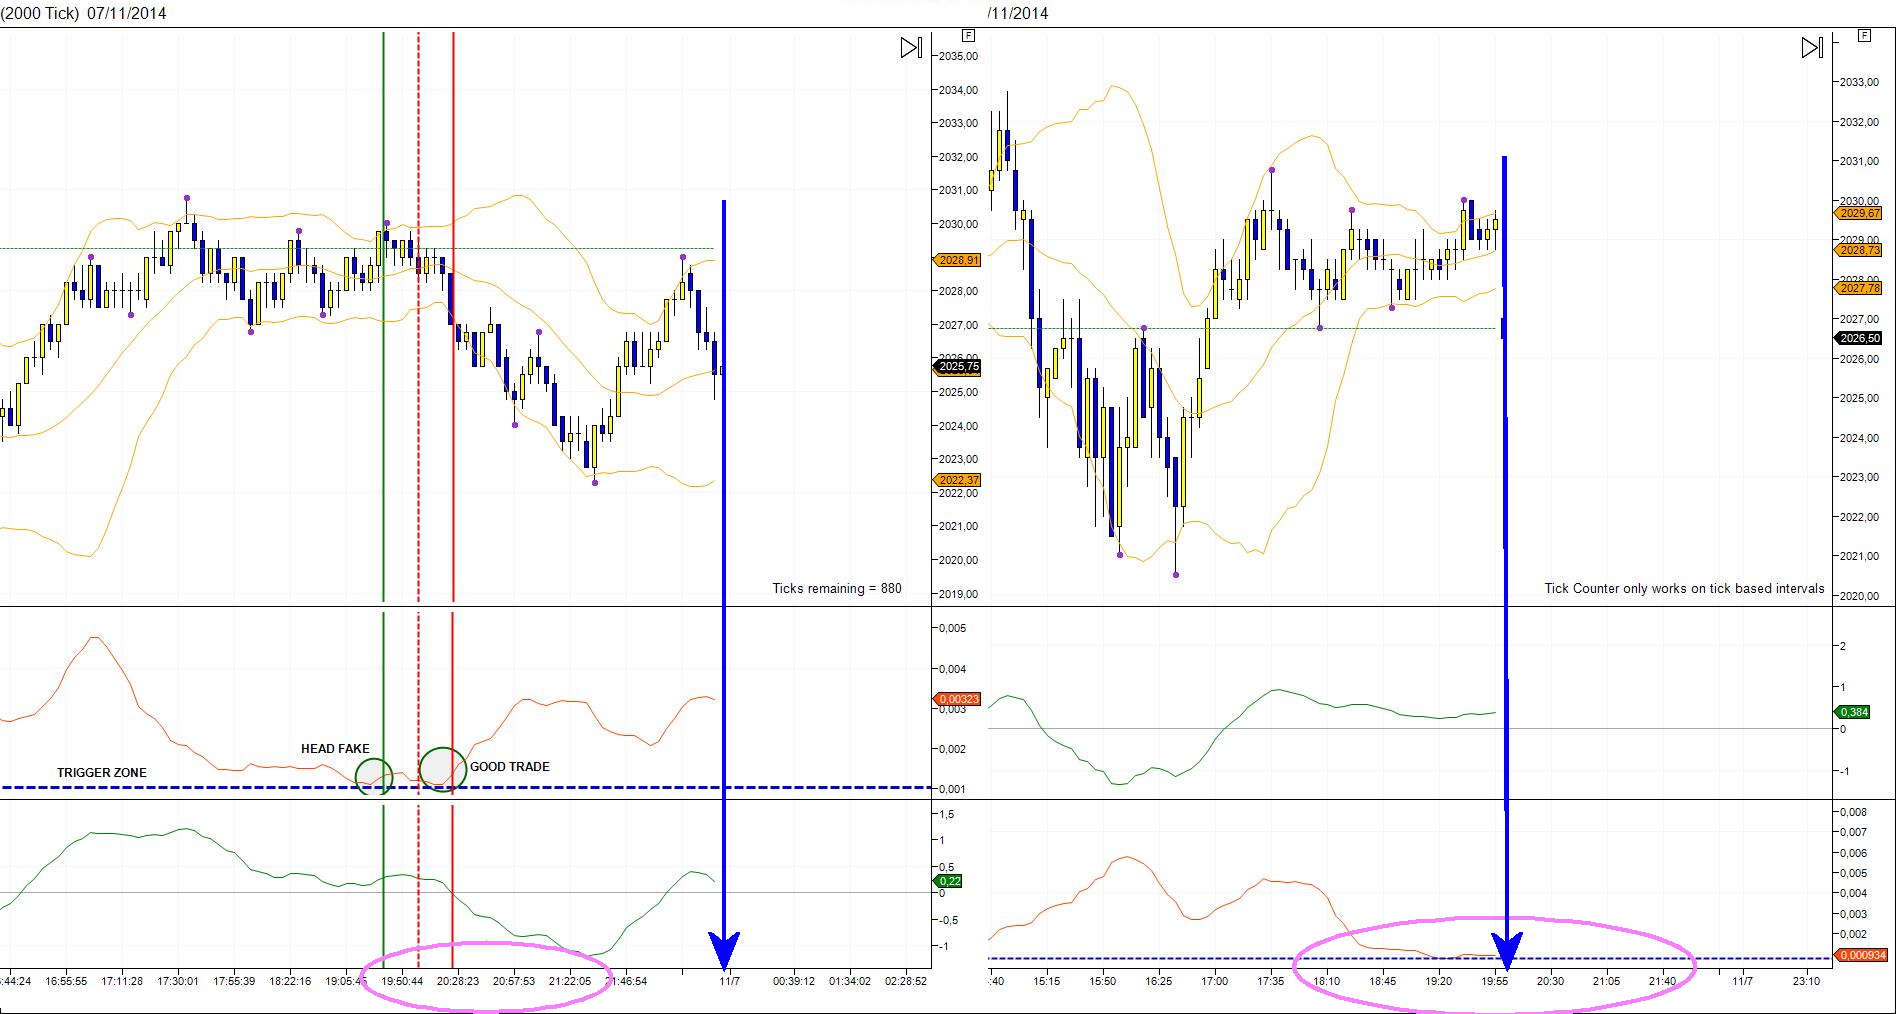Click the '(2000 Tick) 07/11/2014' chart title
1896x1014 pixels.
coord(84,13)
